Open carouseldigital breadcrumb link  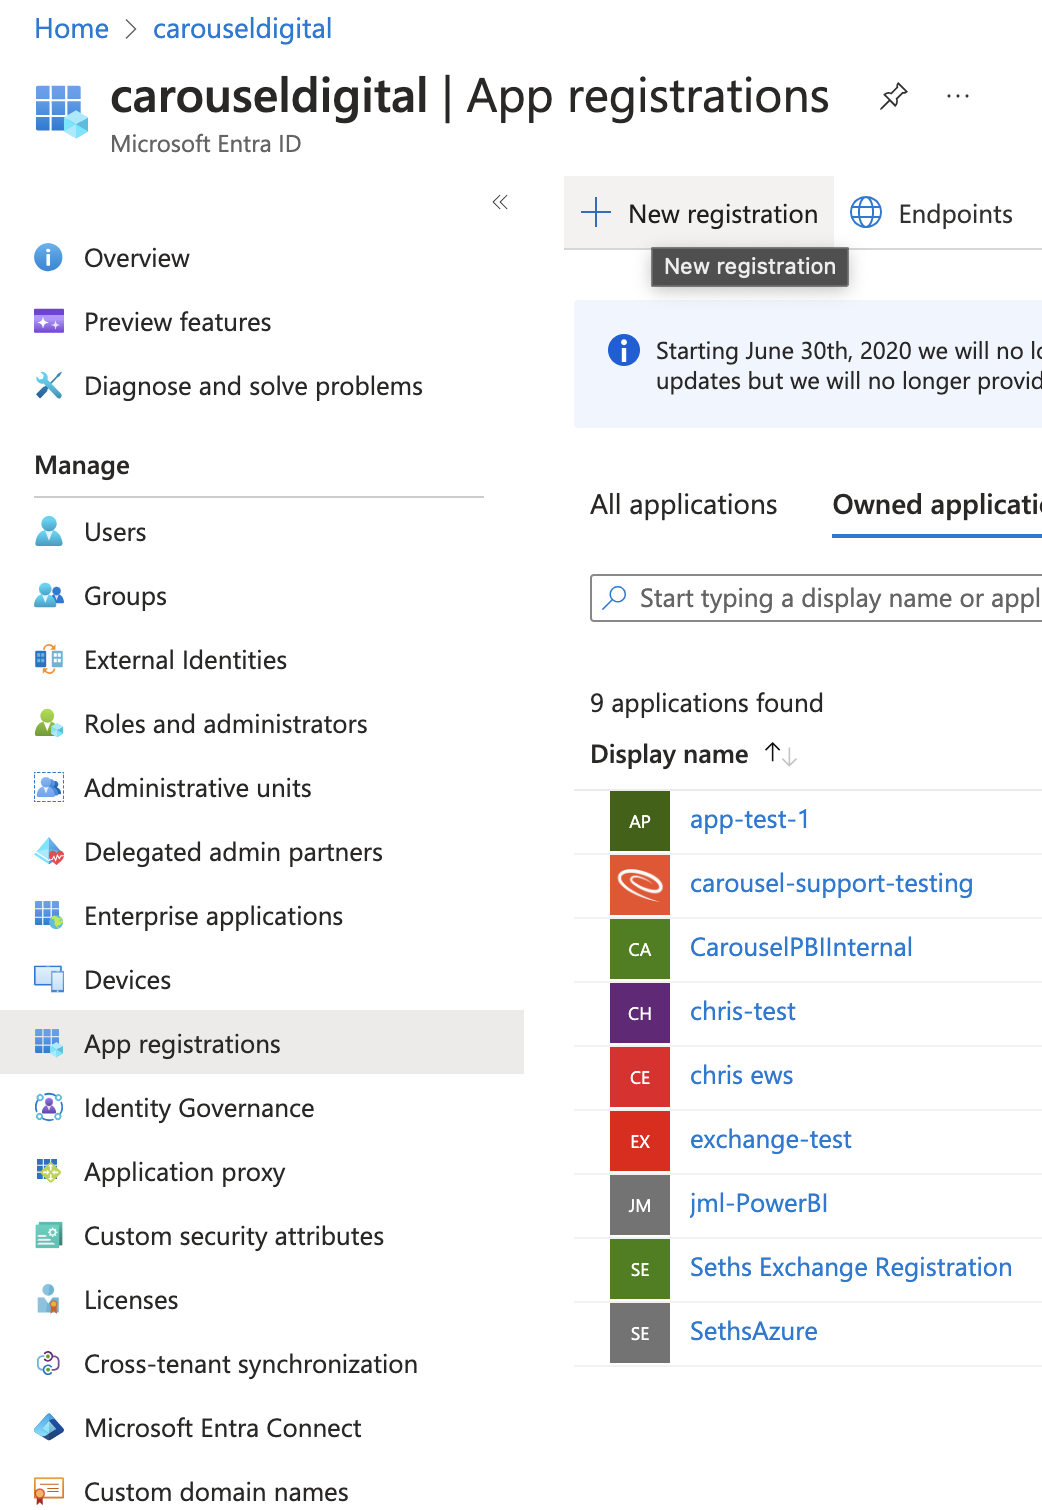pos(242,28)
